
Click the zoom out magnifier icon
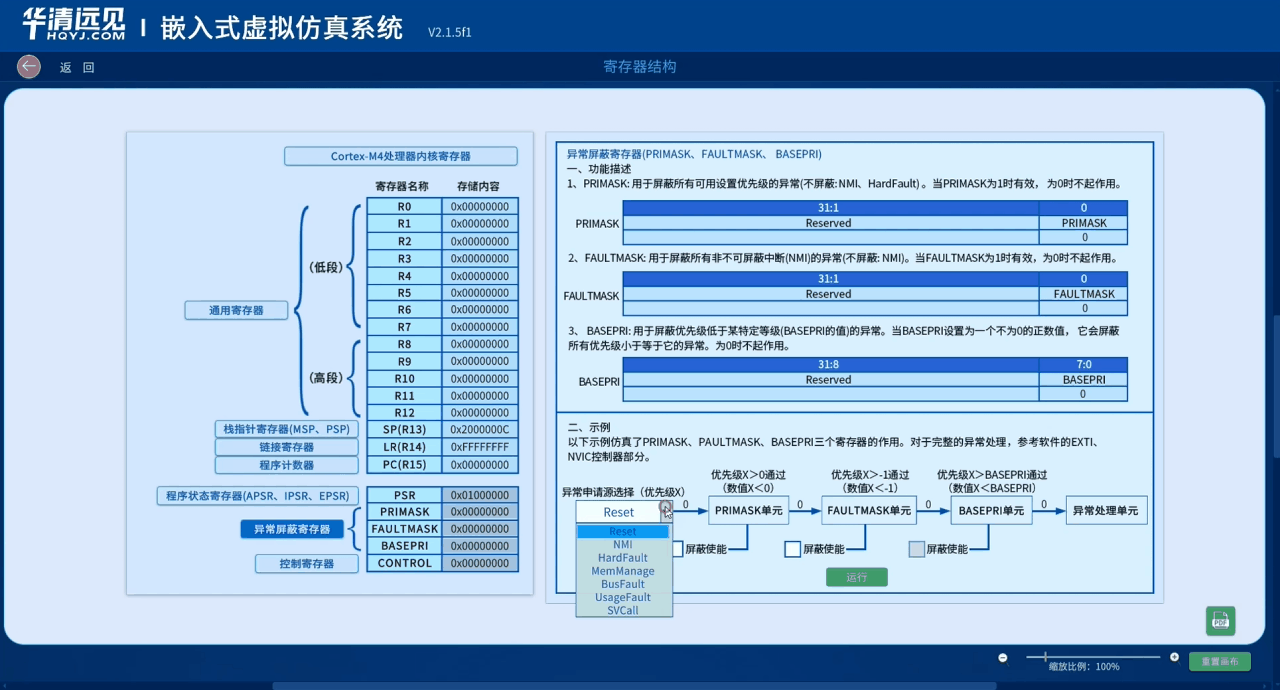click(x=1003, y=657)
